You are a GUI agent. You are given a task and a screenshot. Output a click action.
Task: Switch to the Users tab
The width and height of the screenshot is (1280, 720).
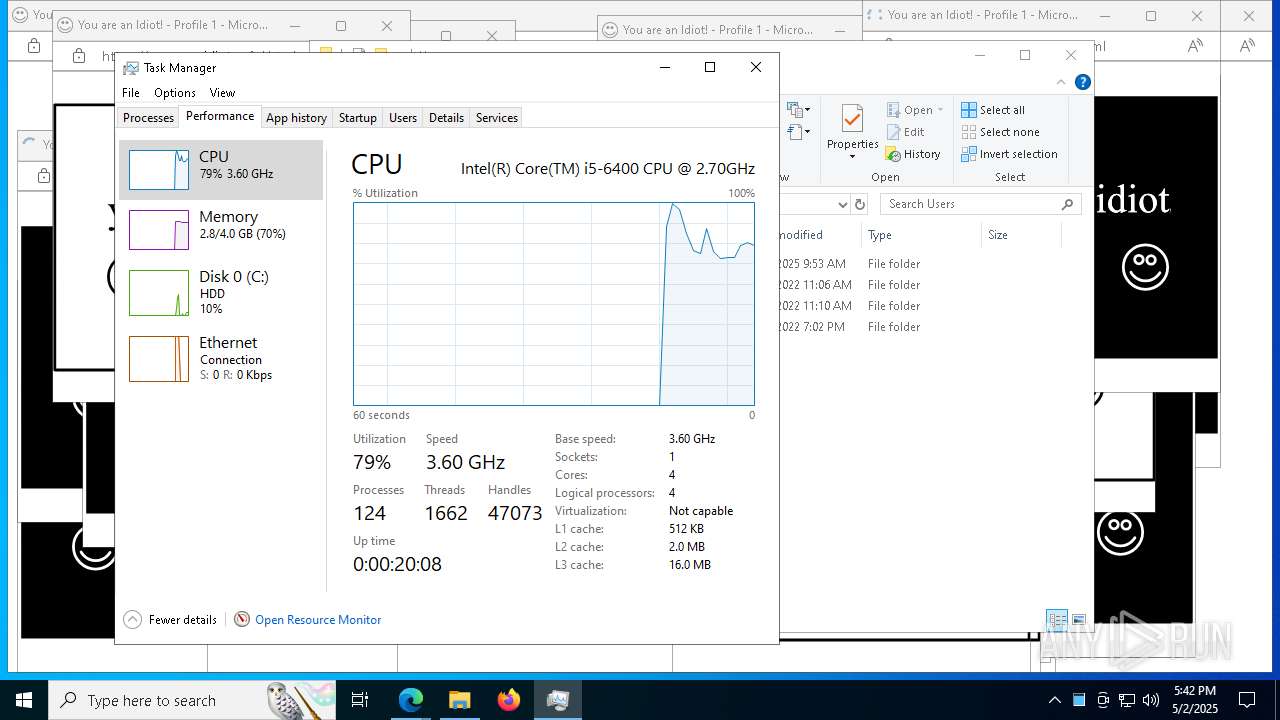(x=403, y=118)
